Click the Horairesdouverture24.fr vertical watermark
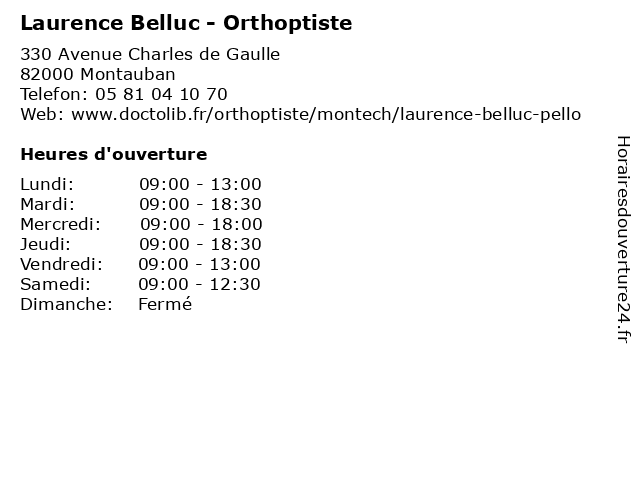 pos(623,239)
